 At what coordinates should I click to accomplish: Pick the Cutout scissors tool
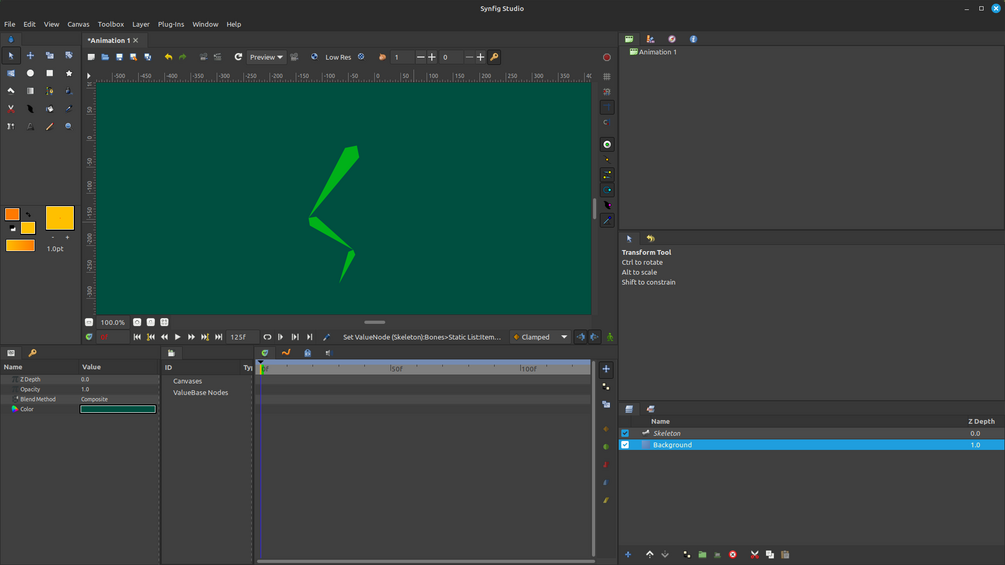[11, 109]
